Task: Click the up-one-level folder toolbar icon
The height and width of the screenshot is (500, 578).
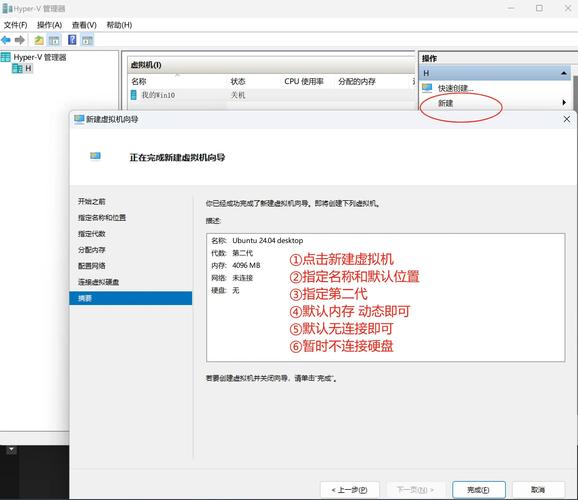Action: [39, 40]
